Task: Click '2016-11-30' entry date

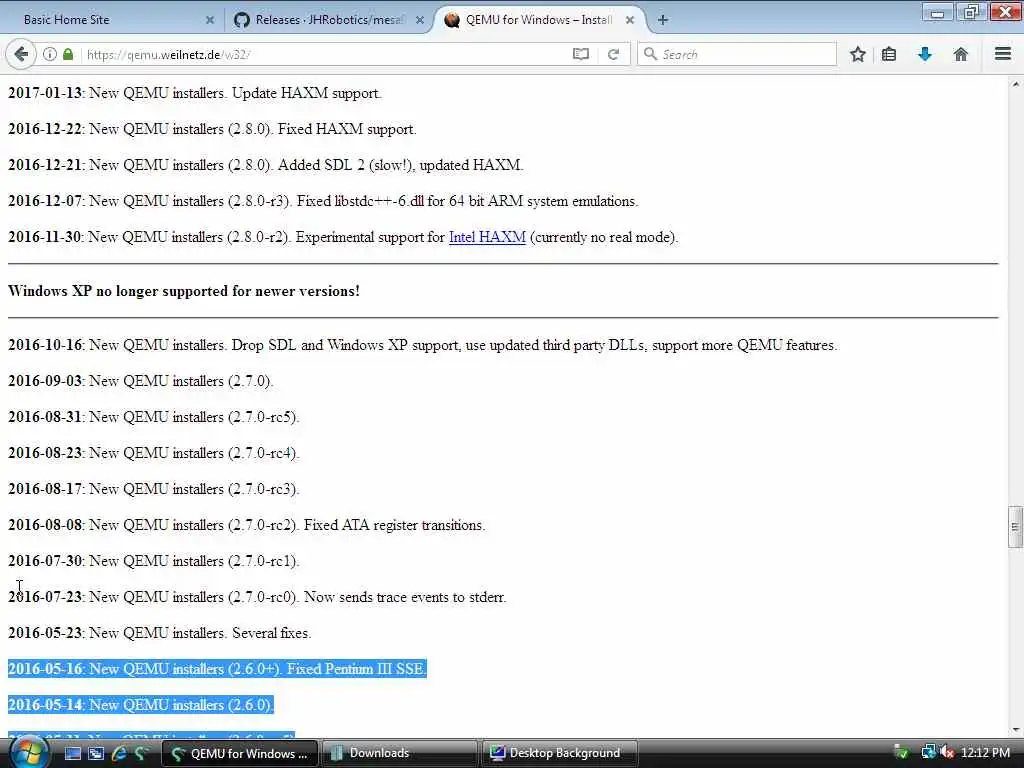Action: click(45, 237)
